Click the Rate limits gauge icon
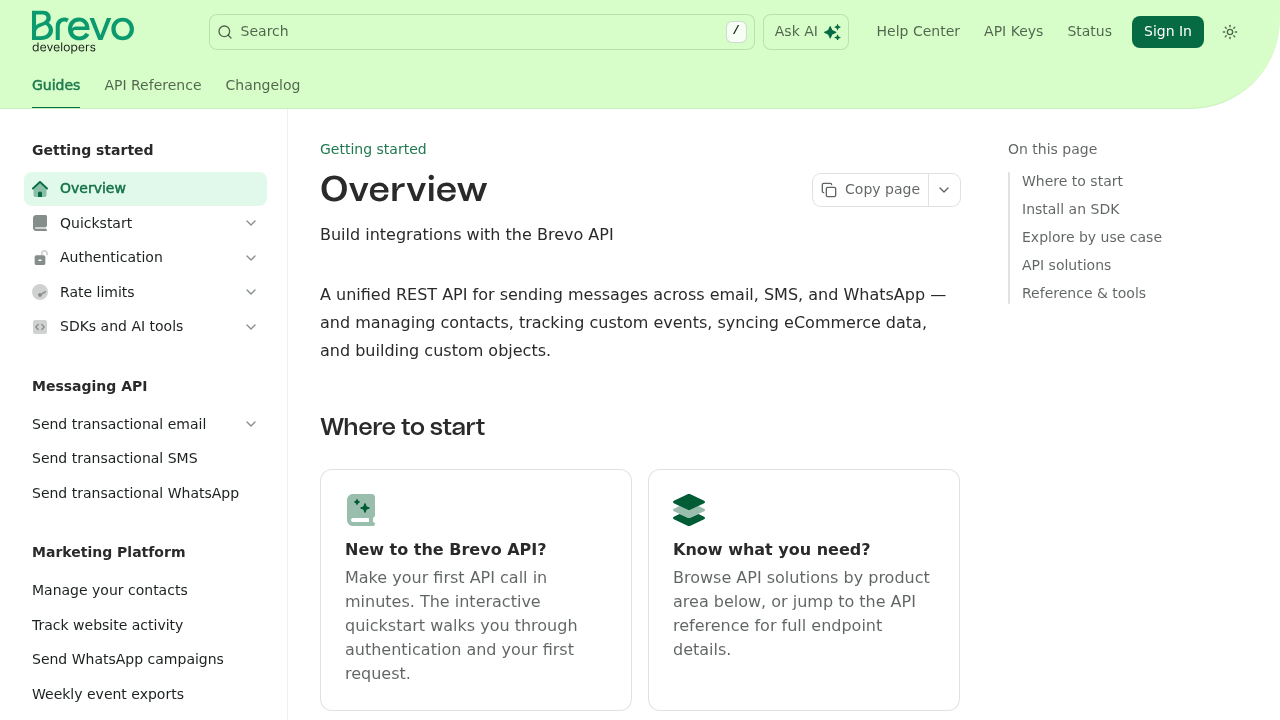This screenshot has height=720, width=1280. point(40,292)
